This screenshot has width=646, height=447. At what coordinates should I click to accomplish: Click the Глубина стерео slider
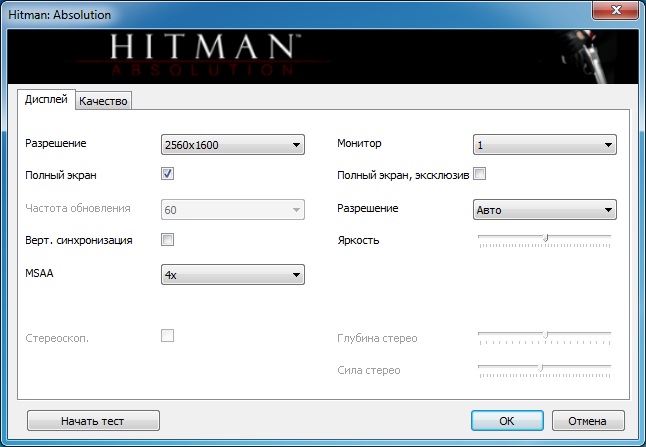(x=545, y=337)
